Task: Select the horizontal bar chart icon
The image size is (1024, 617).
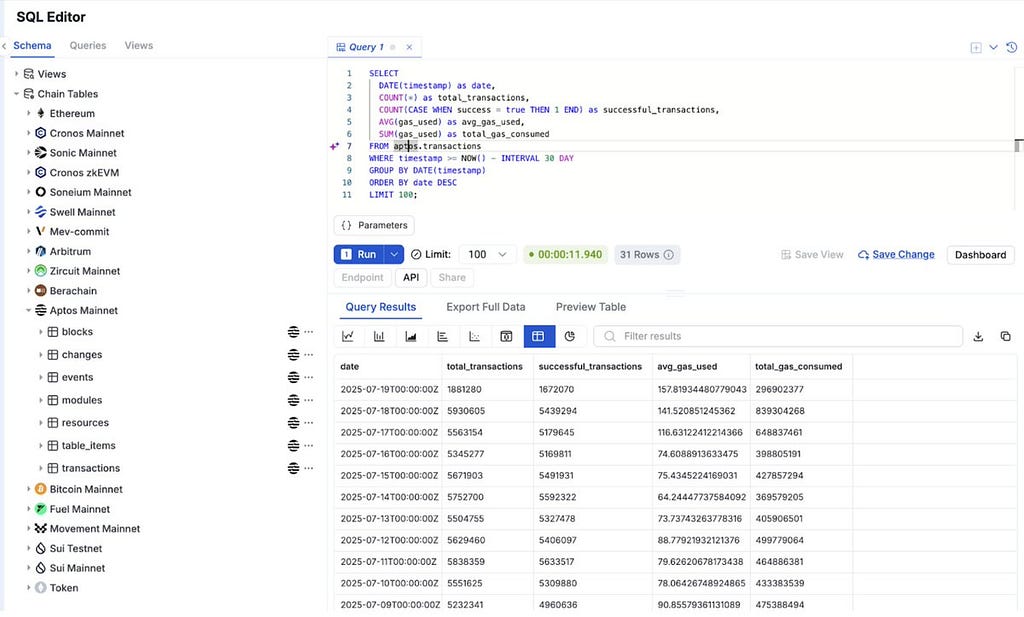Action: pos(442,336)
